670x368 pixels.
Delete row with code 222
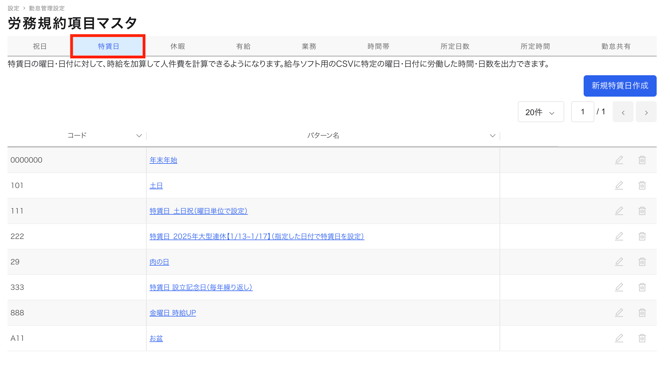[642, 236]
